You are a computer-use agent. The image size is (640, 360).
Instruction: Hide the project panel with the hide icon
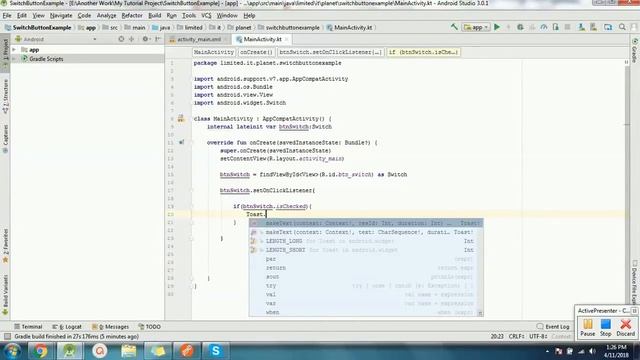pyautogui.click(x=158, y=39)
